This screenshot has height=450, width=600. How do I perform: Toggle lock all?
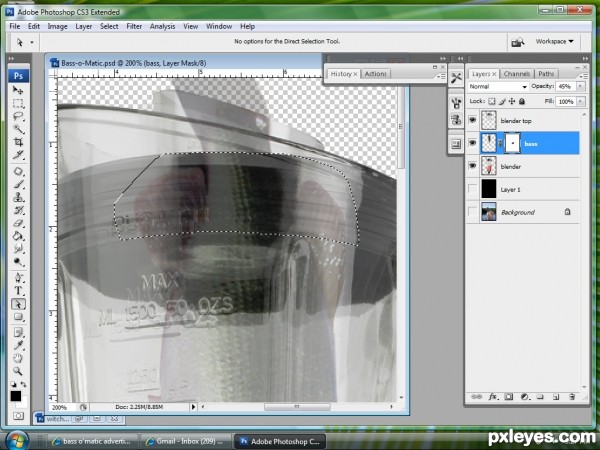pyautogui.click(x=522, y=101)
